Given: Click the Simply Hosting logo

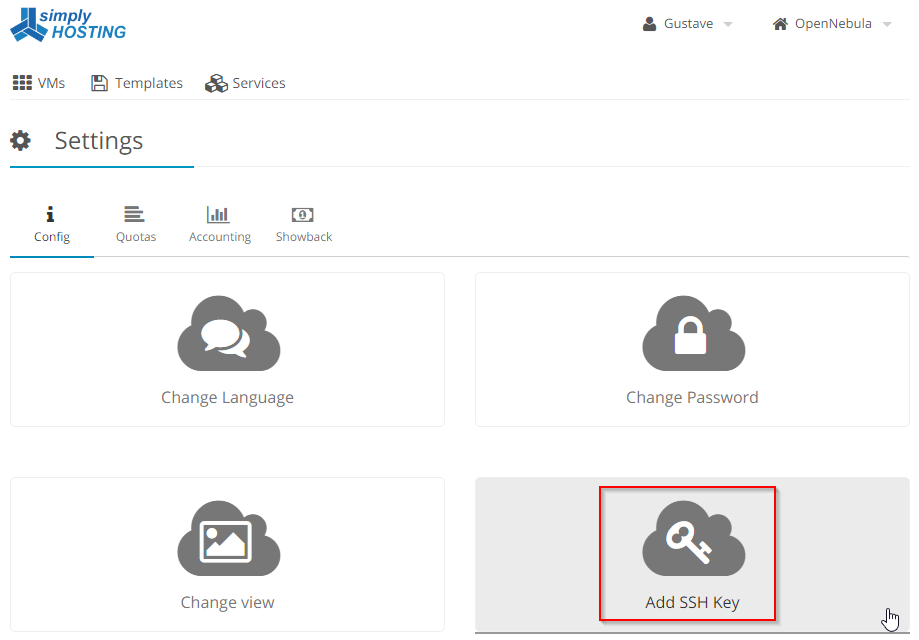Looking at the screenshot, I should [x=69, y=25].
